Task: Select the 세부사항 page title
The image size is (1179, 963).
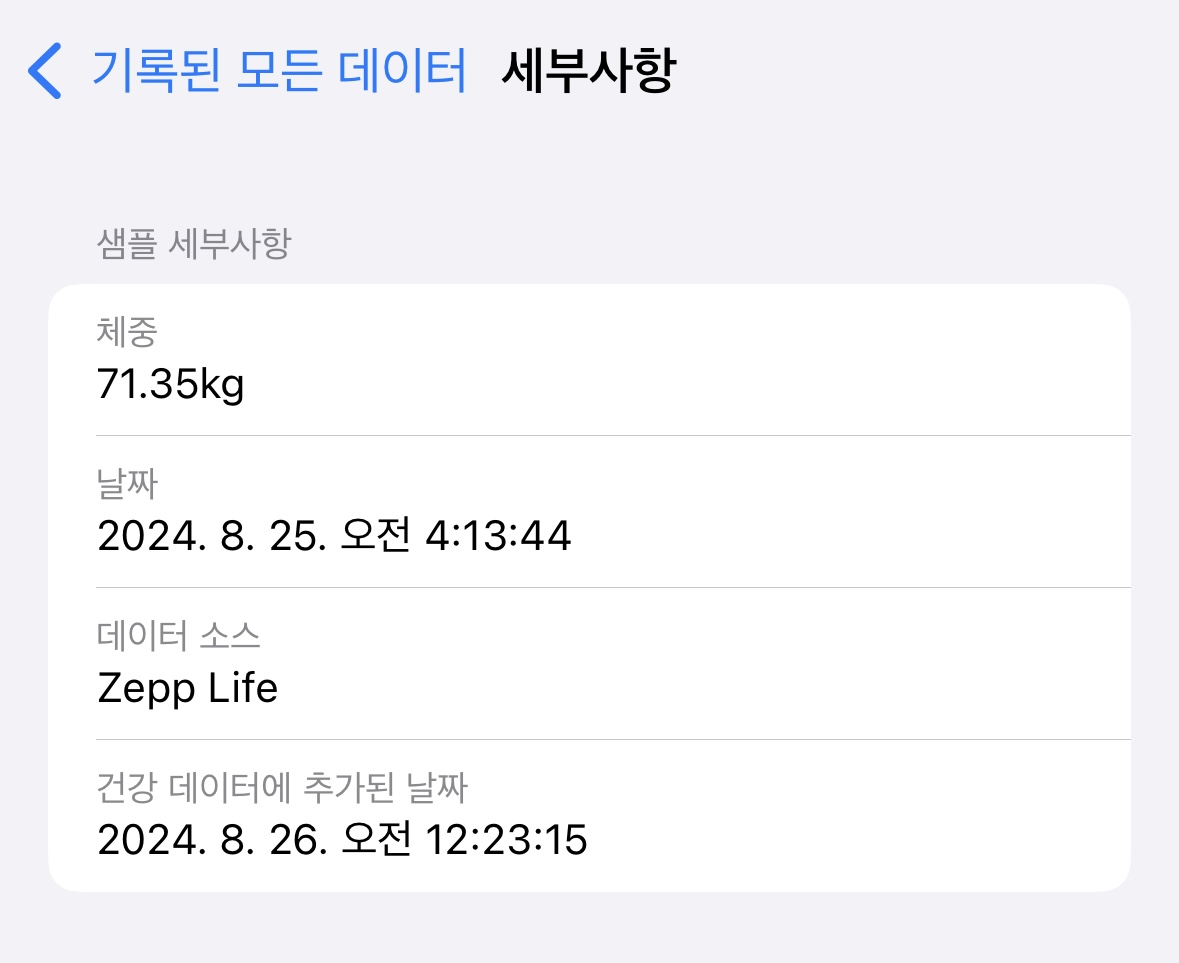Action: coord(589,71)
